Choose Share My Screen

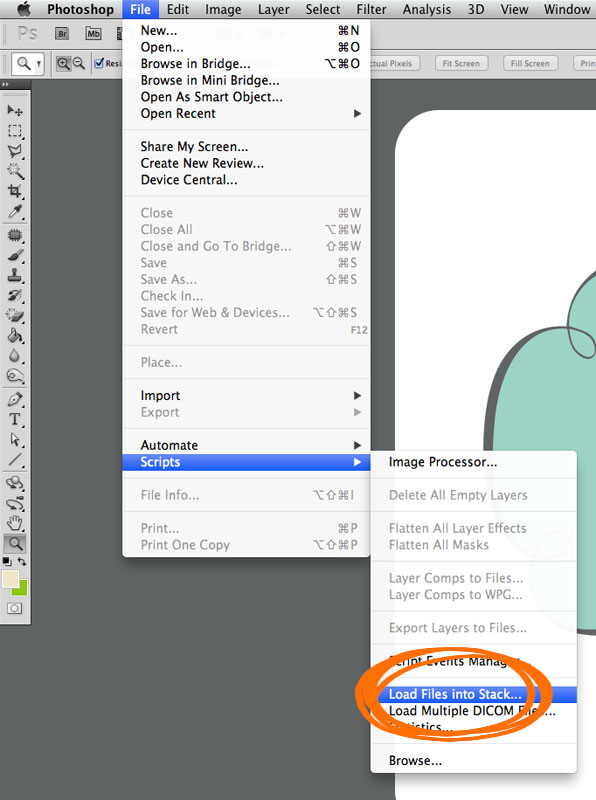tap(246, 146)
